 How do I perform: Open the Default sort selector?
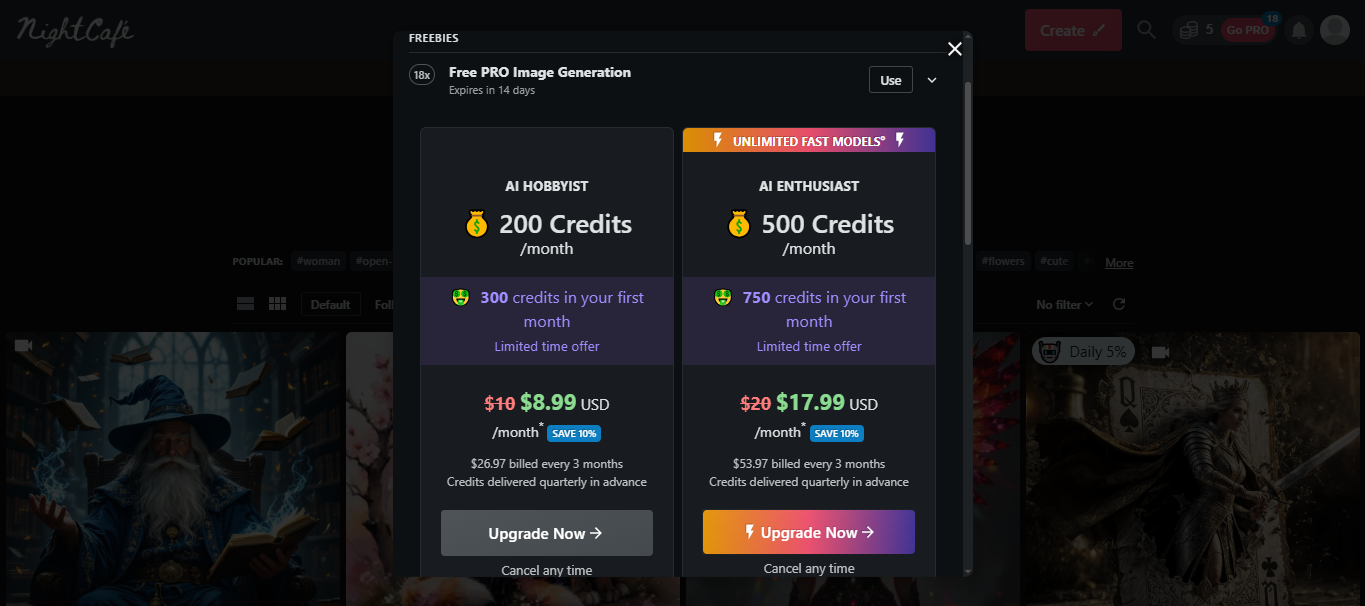pos(330,304)
